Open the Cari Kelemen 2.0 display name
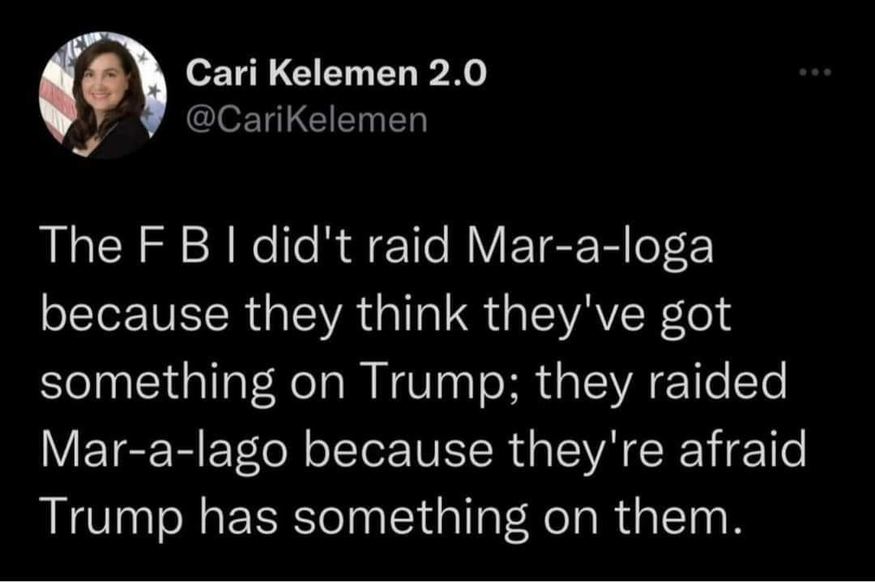 (338, 75)
